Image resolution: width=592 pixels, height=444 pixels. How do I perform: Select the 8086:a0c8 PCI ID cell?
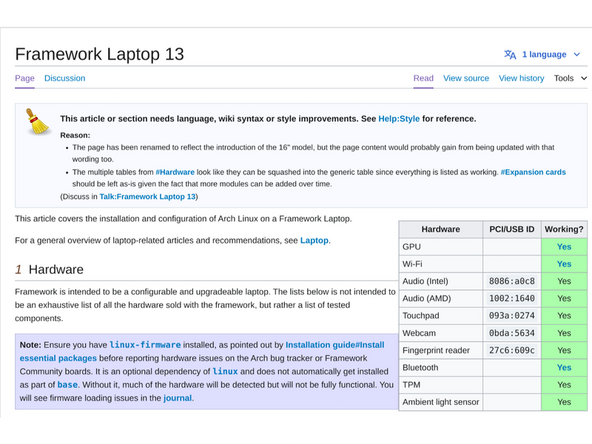pyautogui.click(x=512, y=281)
